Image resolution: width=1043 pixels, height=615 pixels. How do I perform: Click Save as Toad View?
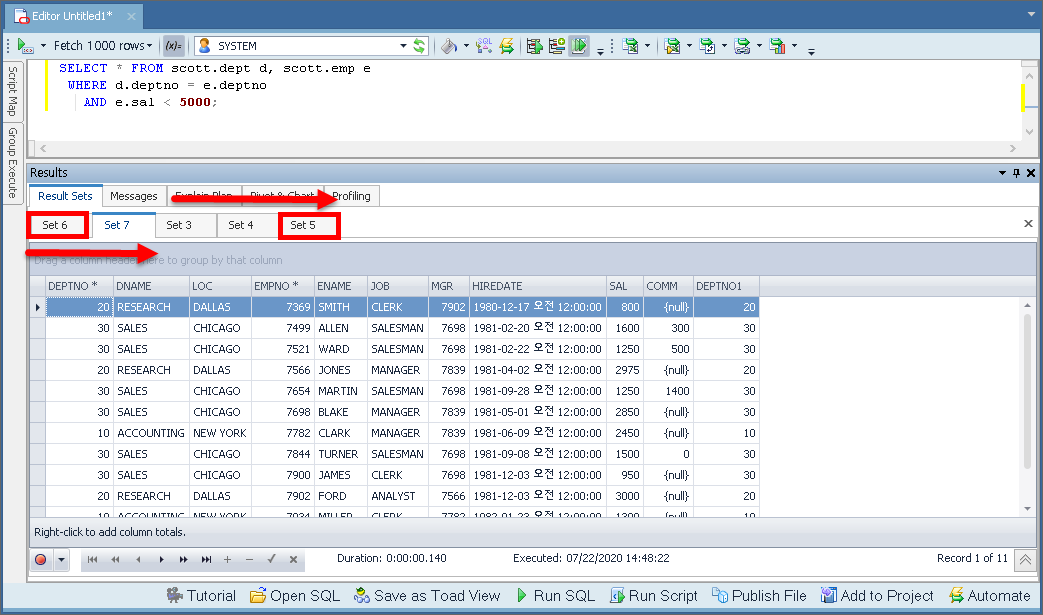pos(427,596)
